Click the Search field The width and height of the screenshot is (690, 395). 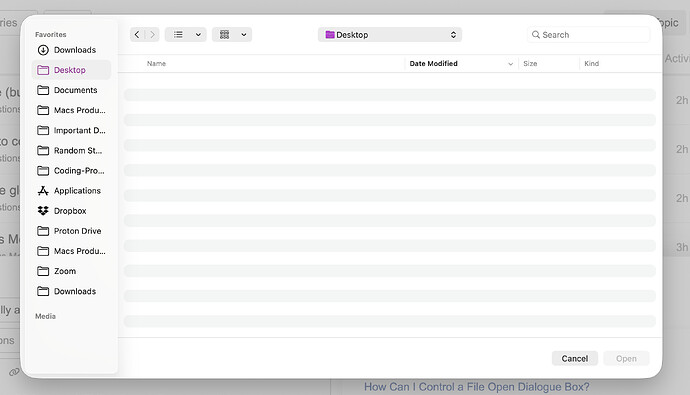click(588, 35)
